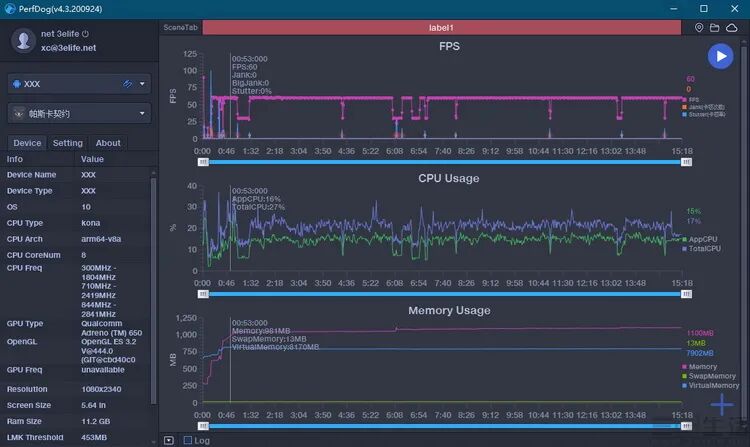Select the CPU CoreNum row
The image size is (750, 447).
click(x=77, y=255)
